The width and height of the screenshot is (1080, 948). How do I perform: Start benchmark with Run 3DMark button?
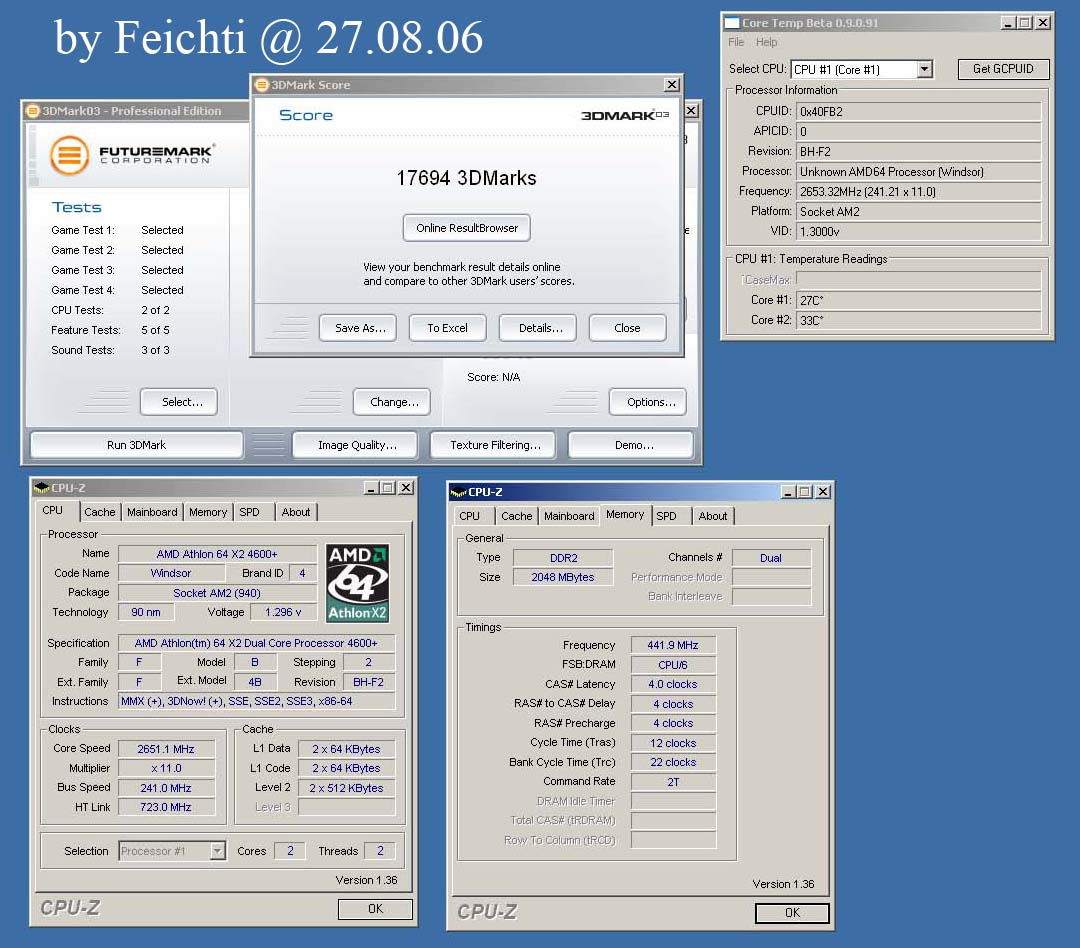point(136,445)
